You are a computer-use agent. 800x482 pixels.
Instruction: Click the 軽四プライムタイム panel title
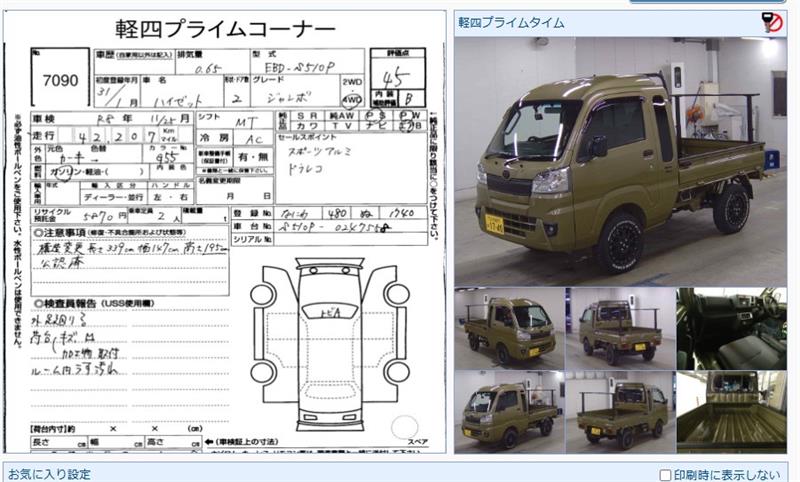(511, 22)
